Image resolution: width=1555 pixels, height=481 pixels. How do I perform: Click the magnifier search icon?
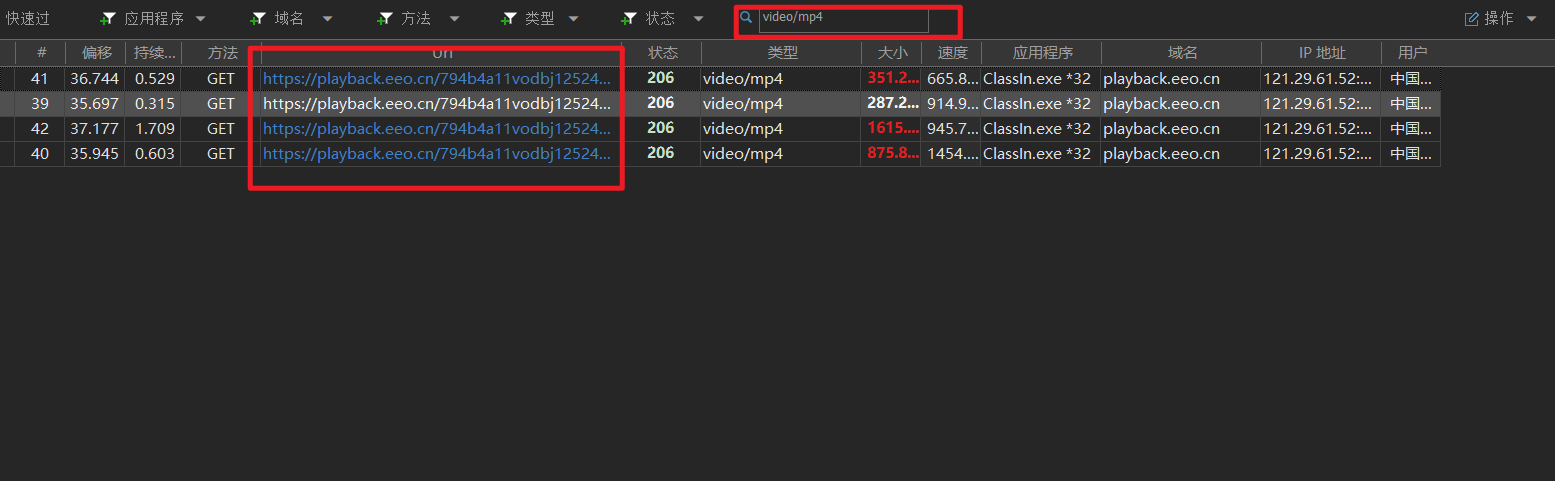746,18
